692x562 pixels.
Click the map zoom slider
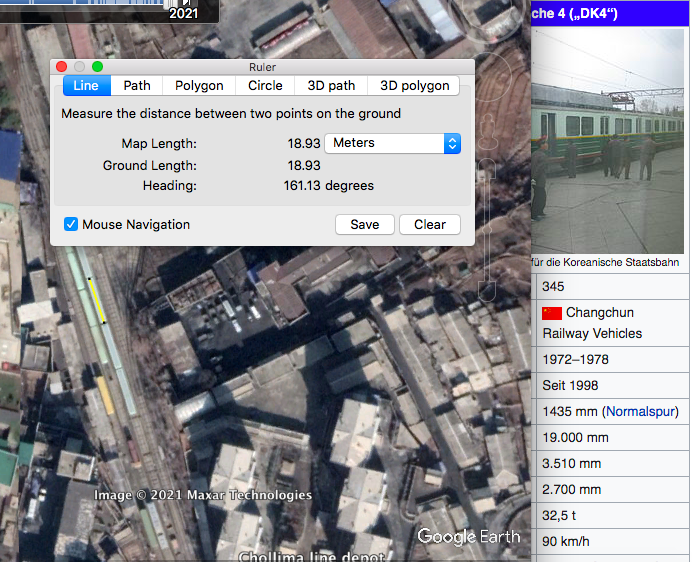click(x=487, y=230)
